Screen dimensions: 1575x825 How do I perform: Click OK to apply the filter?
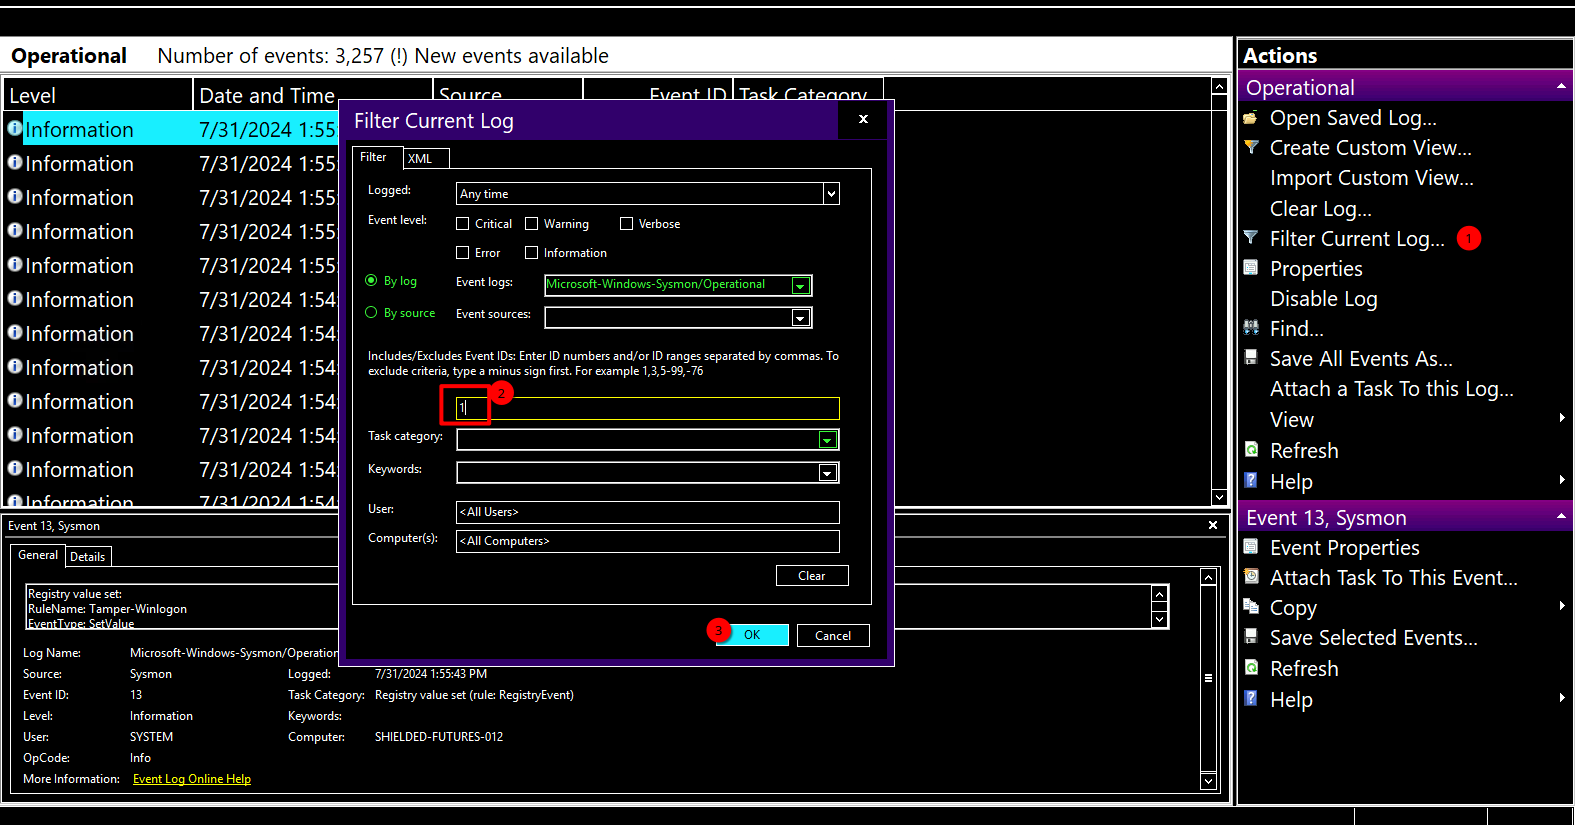point(752,635)
